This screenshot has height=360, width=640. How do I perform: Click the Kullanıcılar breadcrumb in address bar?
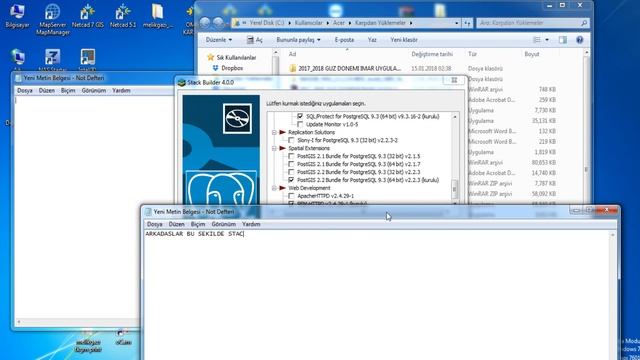tap(309, 23)
